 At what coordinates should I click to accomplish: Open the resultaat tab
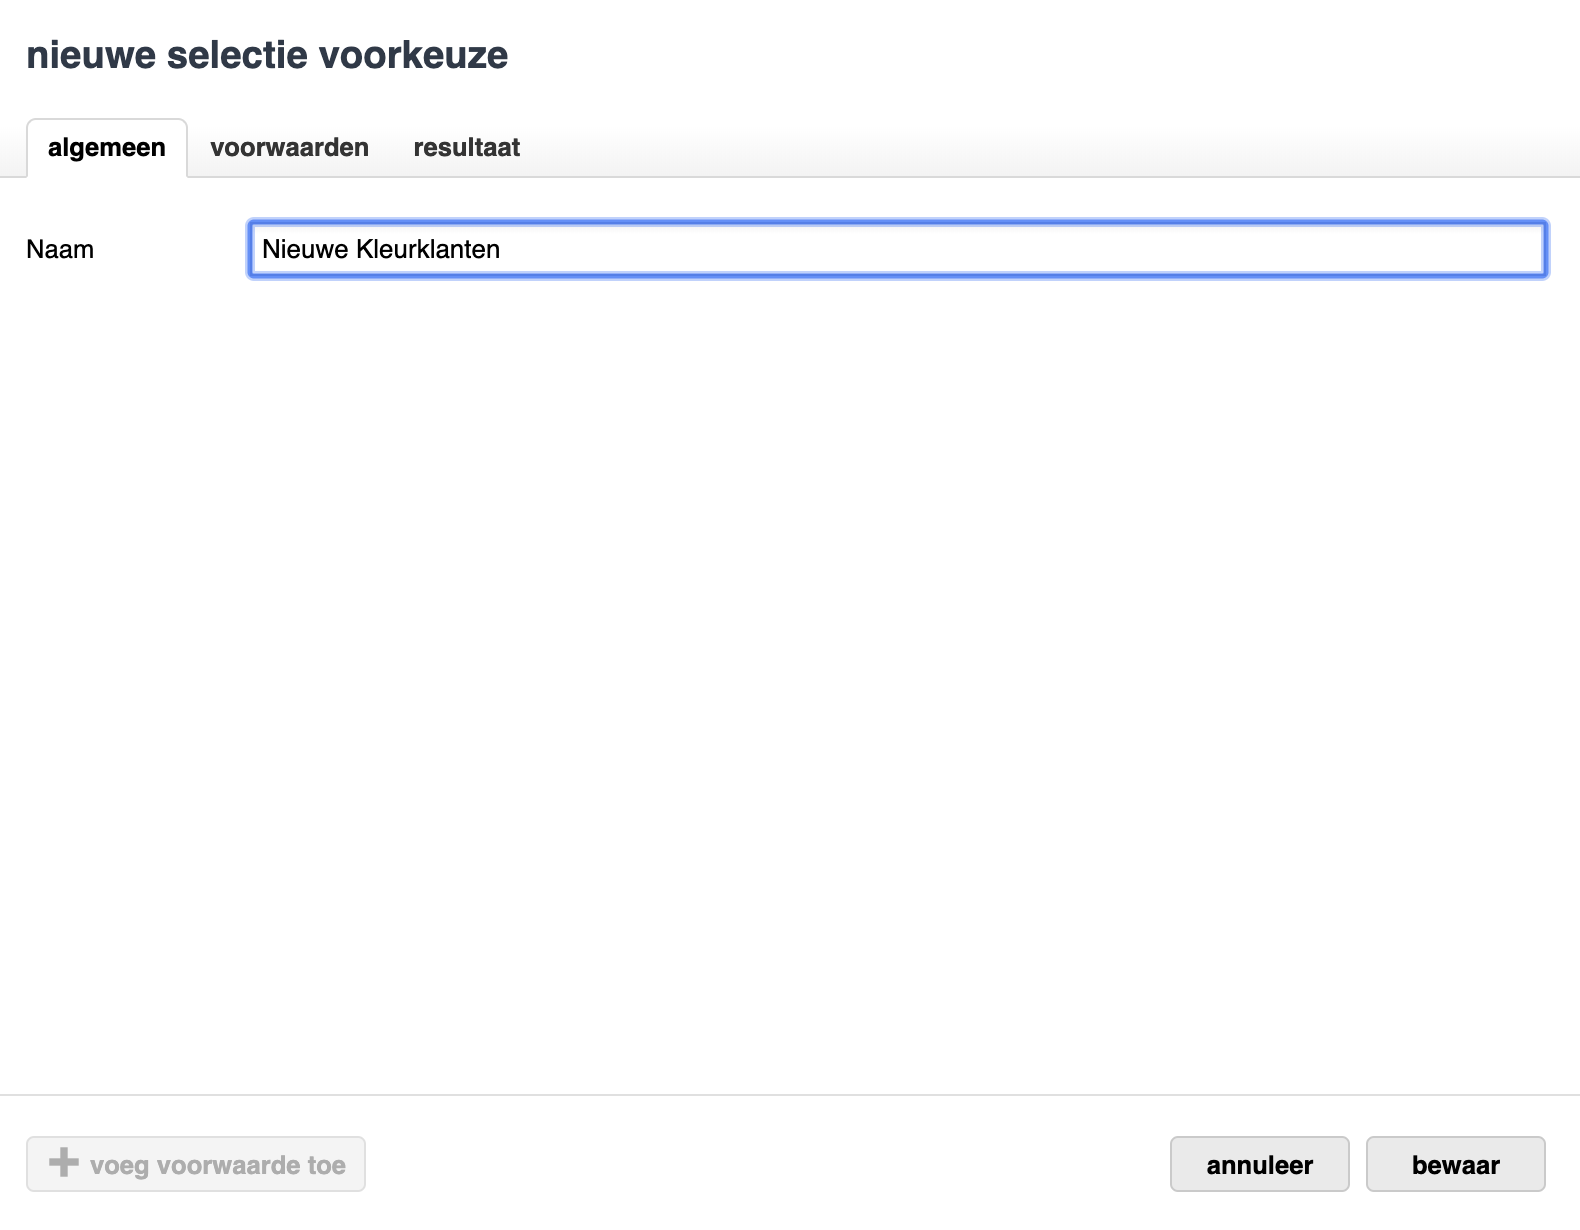466,148
